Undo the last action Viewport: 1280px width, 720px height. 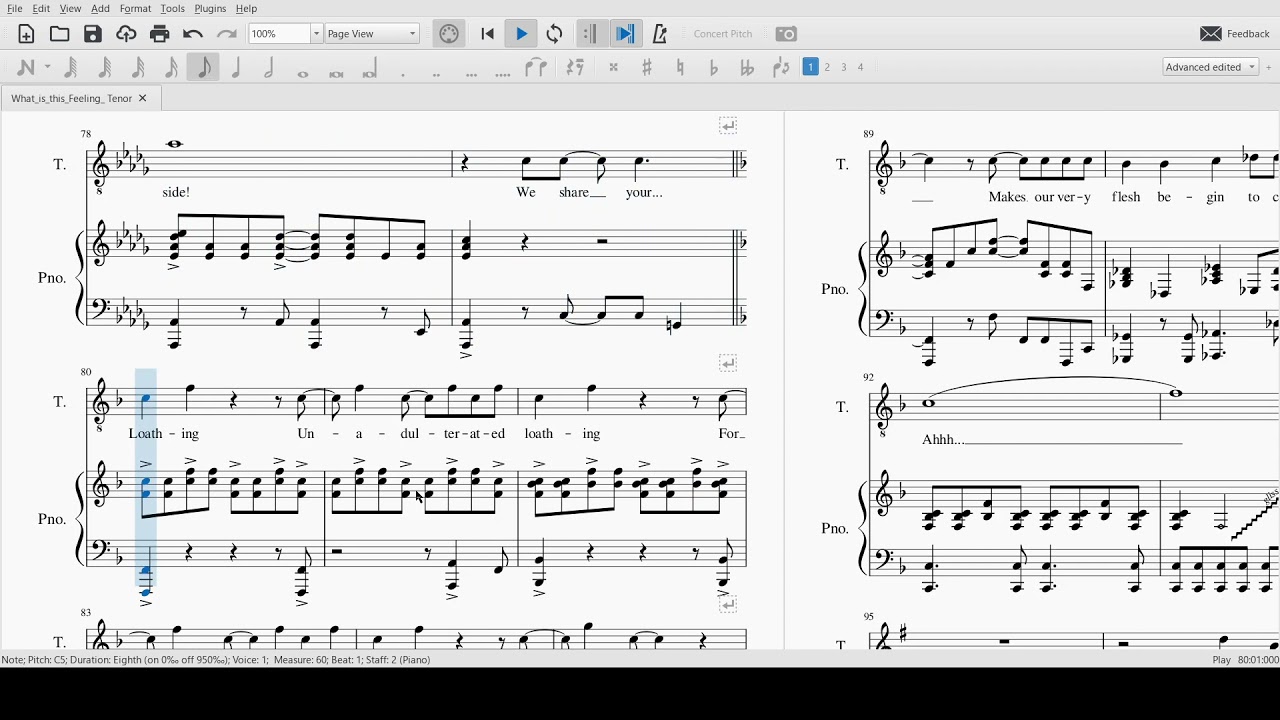[x=193, y=34]
